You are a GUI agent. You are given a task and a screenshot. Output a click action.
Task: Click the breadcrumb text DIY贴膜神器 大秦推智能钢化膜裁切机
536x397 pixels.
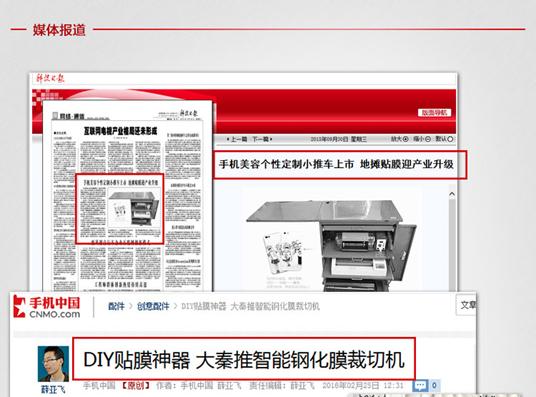(250, 306)
